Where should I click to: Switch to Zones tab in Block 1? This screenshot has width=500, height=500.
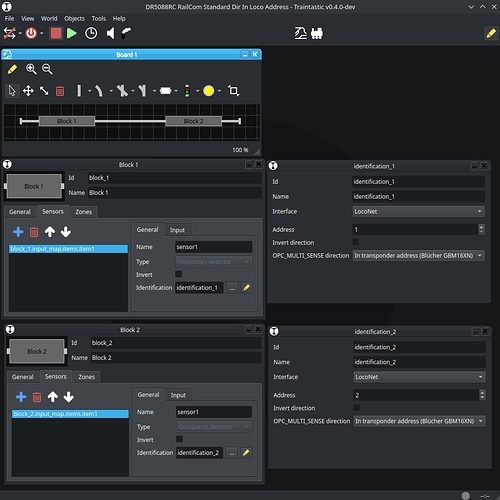pyautogui.click(x=83, y=212)
